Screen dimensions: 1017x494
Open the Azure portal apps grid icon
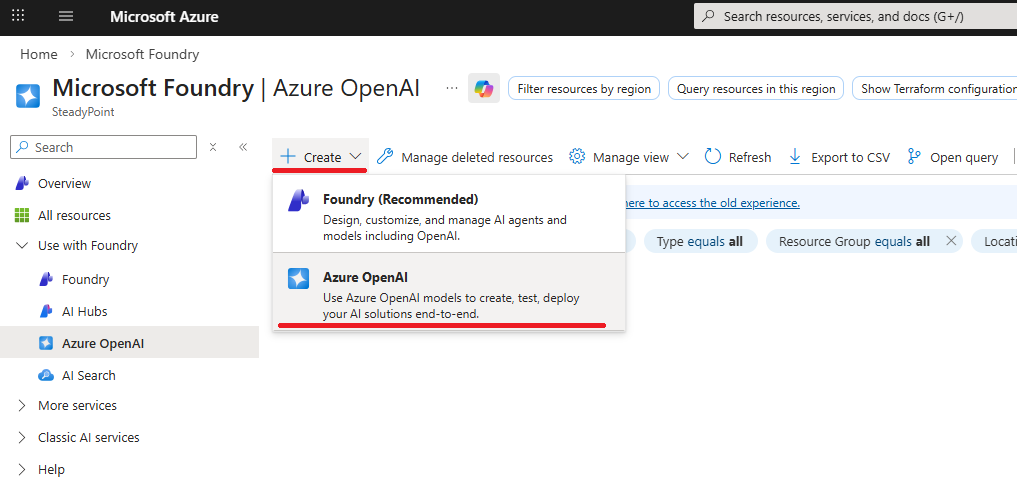[x=18, y=17]
